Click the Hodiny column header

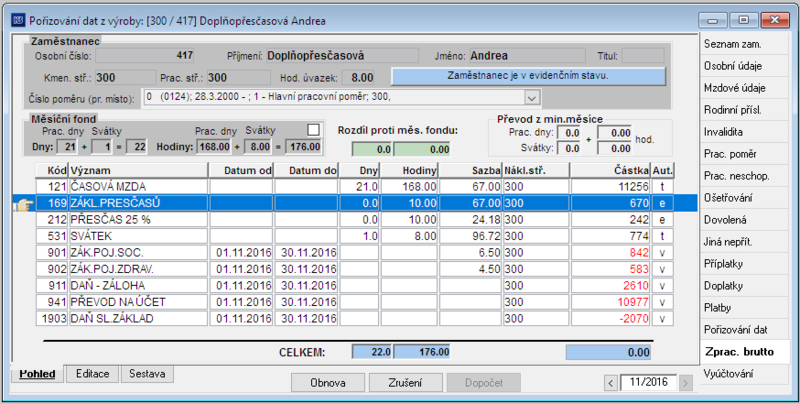409,170
